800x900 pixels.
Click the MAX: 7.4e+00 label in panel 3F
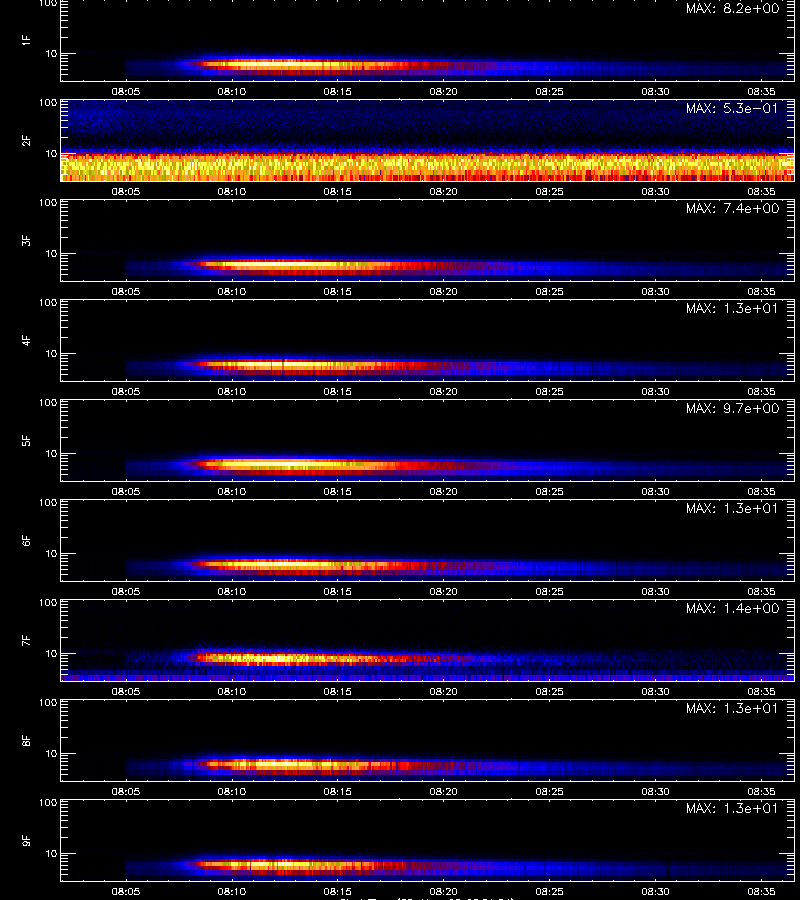tap(732, 208)
